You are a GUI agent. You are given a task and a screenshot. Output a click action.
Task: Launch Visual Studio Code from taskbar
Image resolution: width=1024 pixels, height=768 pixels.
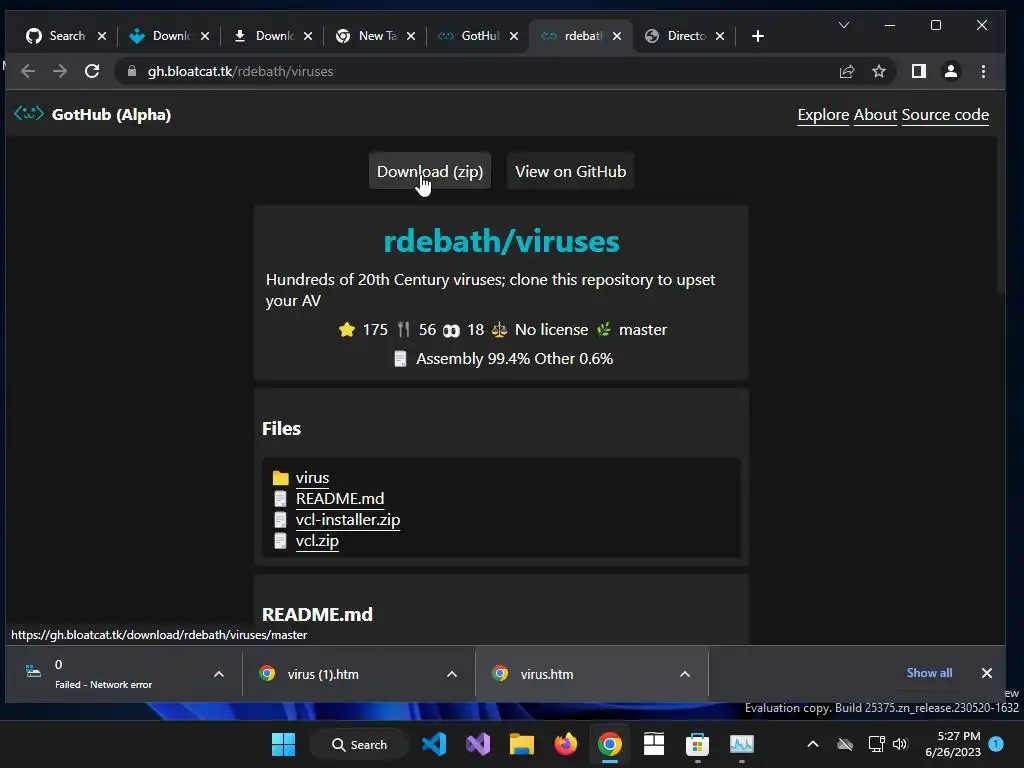coord(434,744)
